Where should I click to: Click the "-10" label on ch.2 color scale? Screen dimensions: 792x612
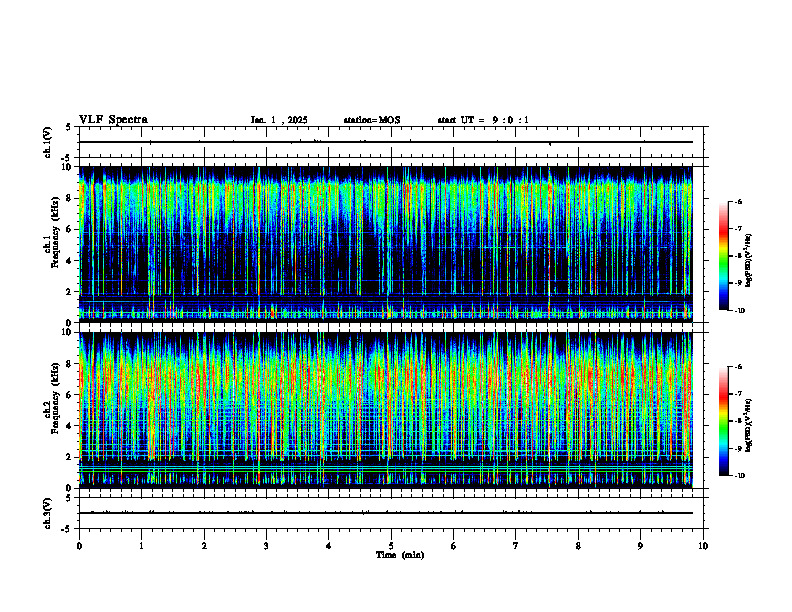tap(739, 476)
